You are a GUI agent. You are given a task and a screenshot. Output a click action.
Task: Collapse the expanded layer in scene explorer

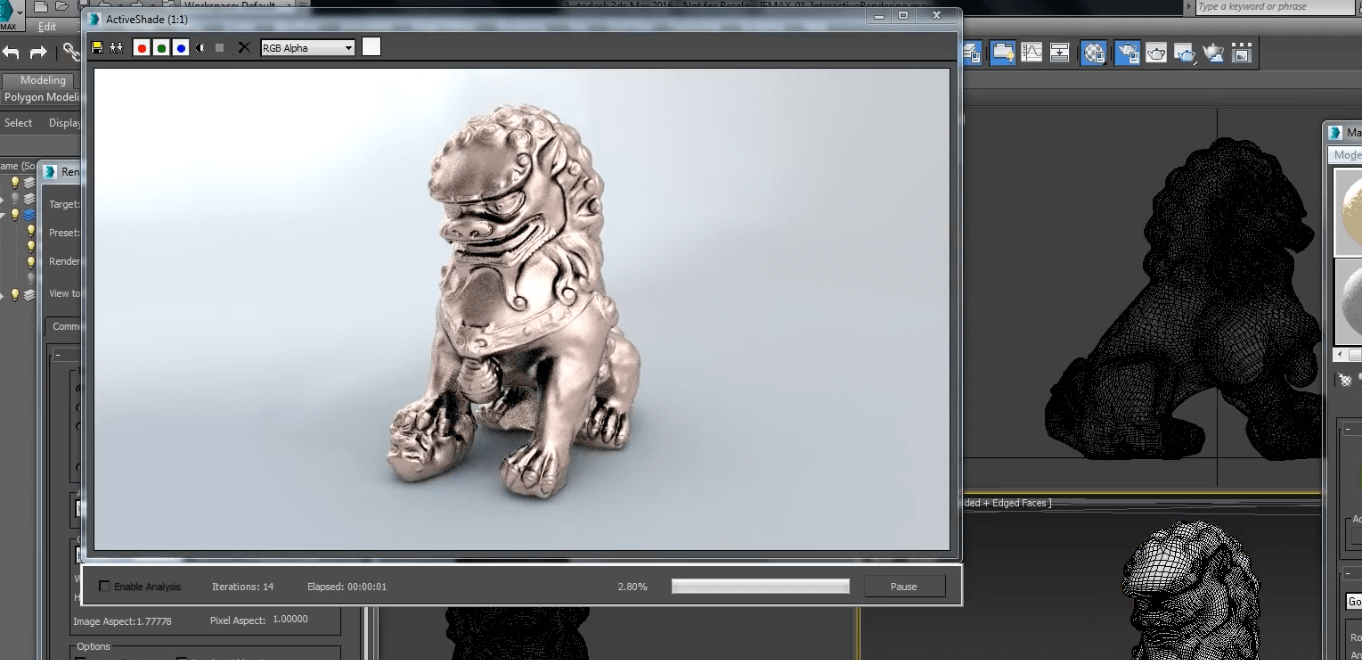click(3, 214)
